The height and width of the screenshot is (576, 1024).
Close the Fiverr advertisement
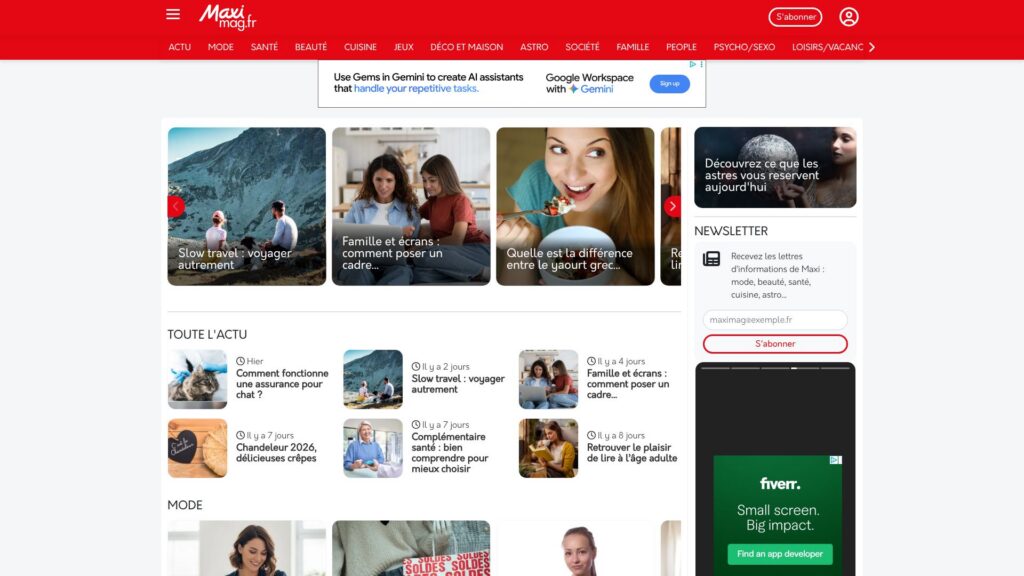click(x=837, y=460)
